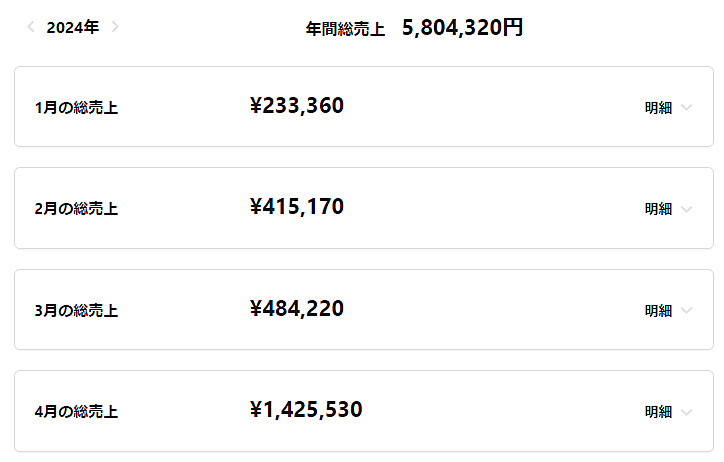Image resolution: width=724 pixels, height=462 pixels.
Task: Click January's amount ¥233,360
Action: point(297,106)
